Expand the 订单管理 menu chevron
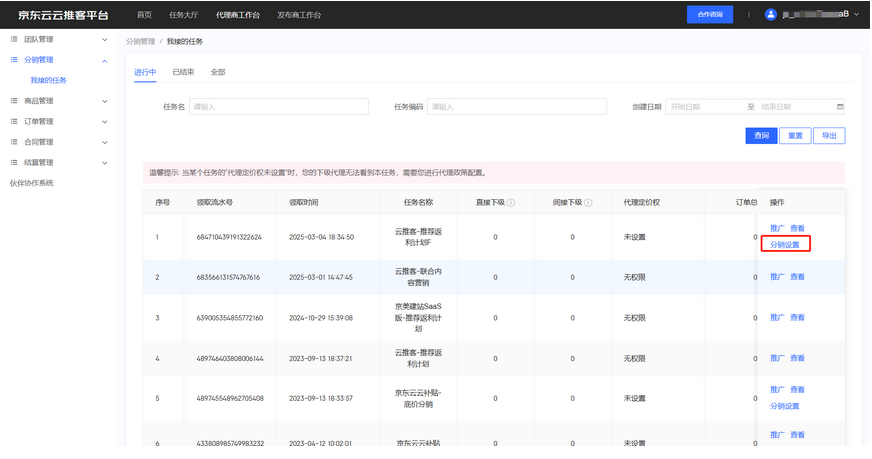The width and height of the screenshot is (872, 459). (105, 122)
